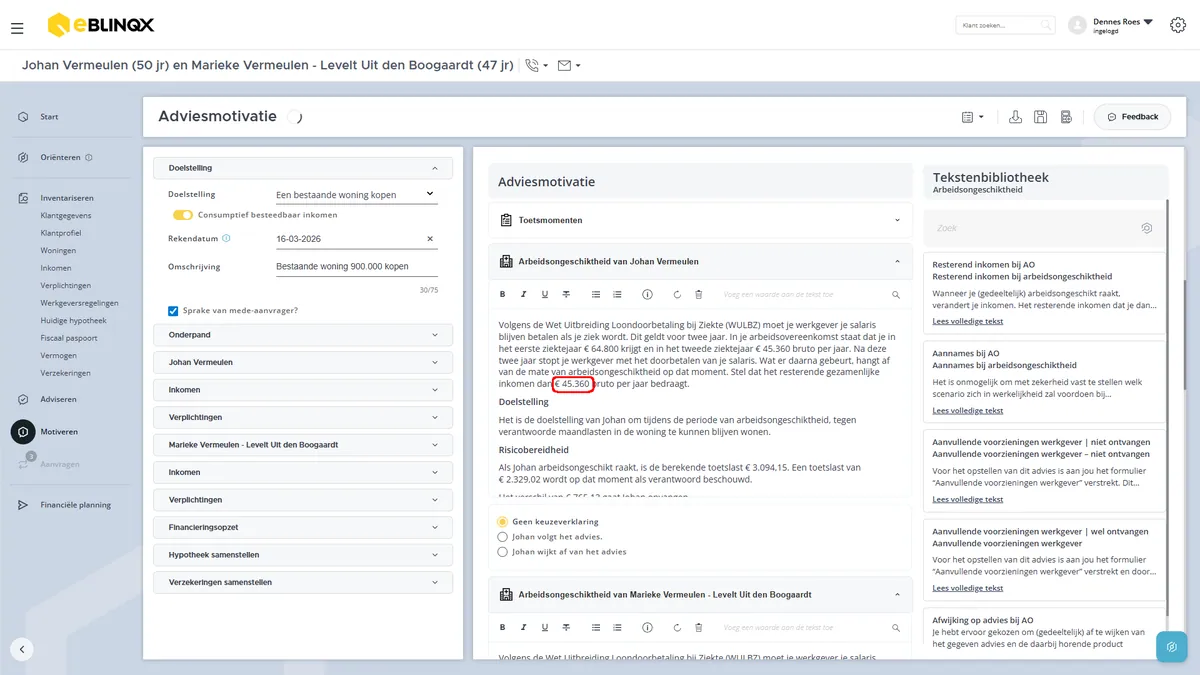Click the download icon in Adviesmotivatie header
Image resolution: width=1200 pixels, height=675 pixels.
click(x=1015, y=117)
